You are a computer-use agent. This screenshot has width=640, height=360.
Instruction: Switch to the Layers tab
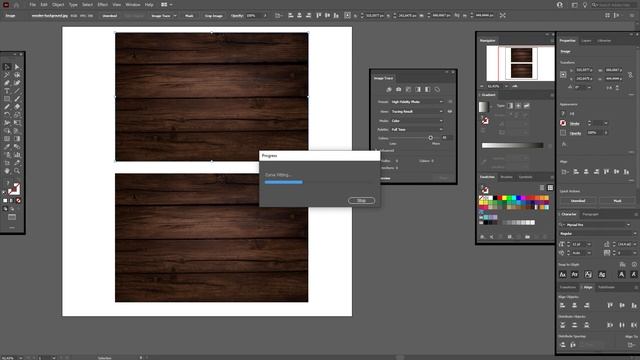586,41
